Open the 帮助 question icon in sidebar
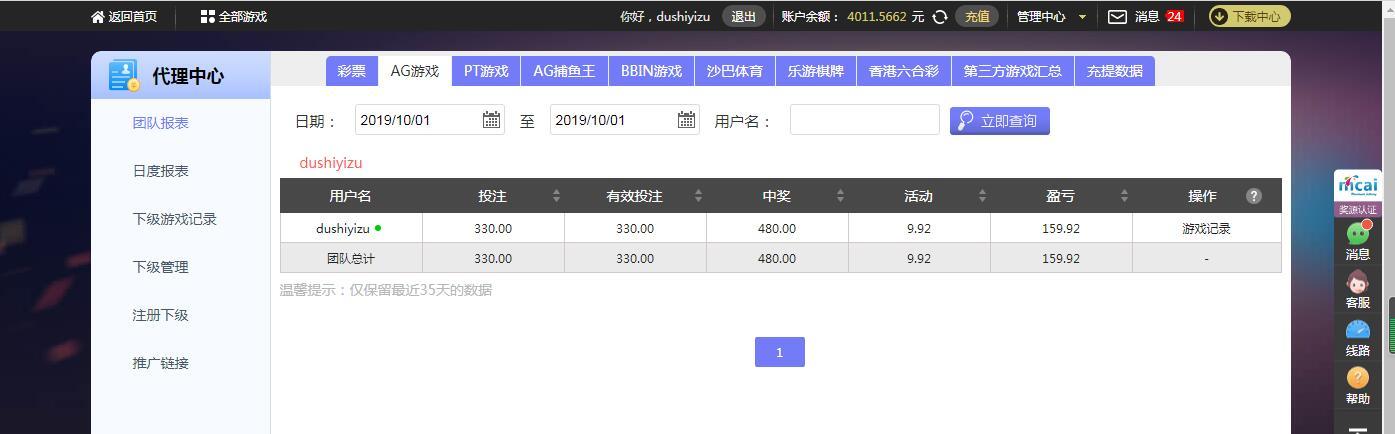 pos(1358,378)
